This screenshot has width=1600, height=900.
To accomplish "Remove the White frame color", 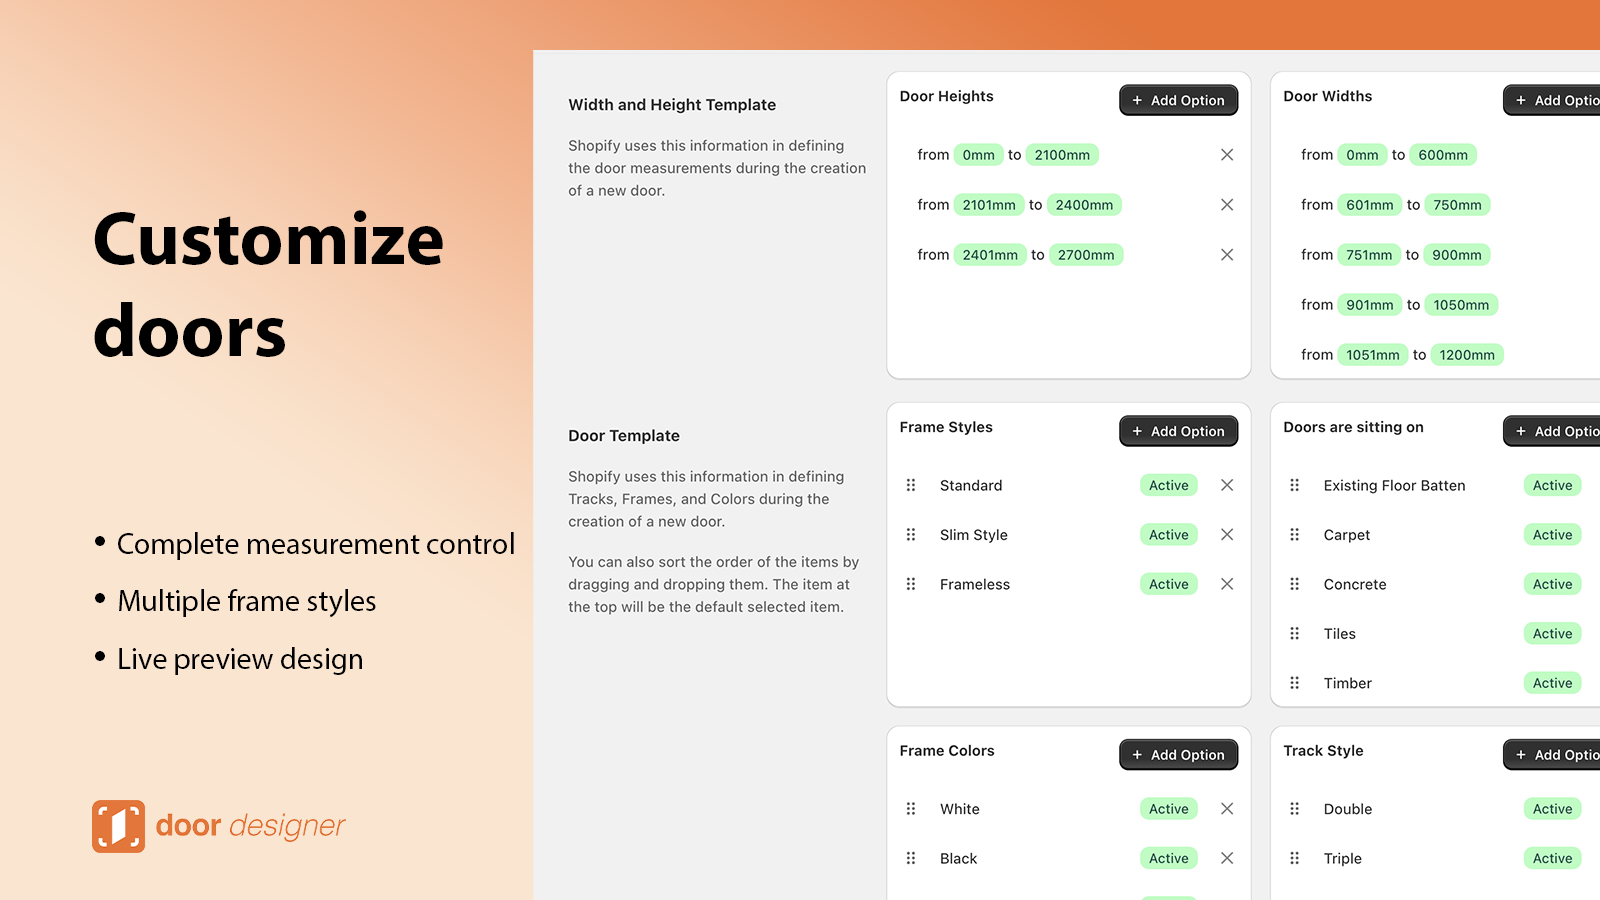I will [1227, 809].
